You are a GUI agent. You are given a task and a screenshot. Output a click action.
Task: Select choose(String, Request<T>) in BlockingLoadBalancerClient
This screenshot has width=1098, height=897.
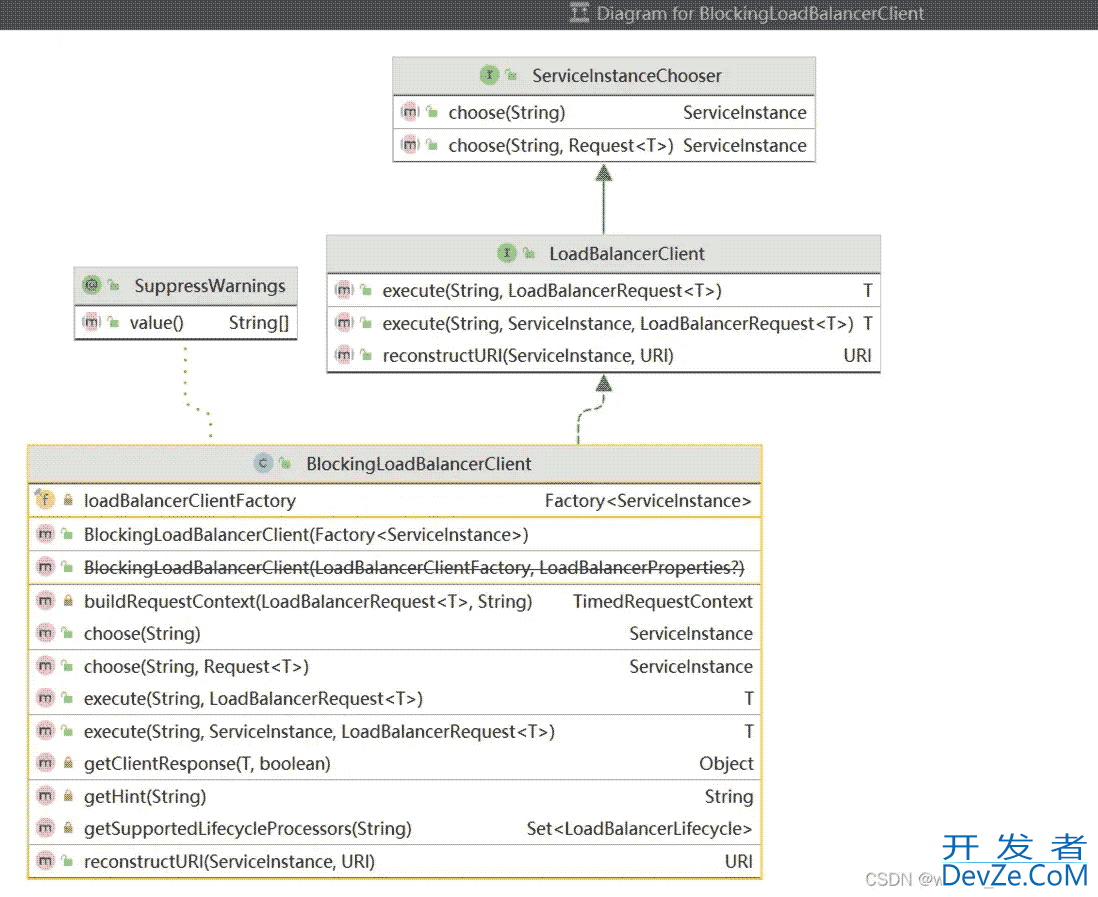(x=394, y=666)
